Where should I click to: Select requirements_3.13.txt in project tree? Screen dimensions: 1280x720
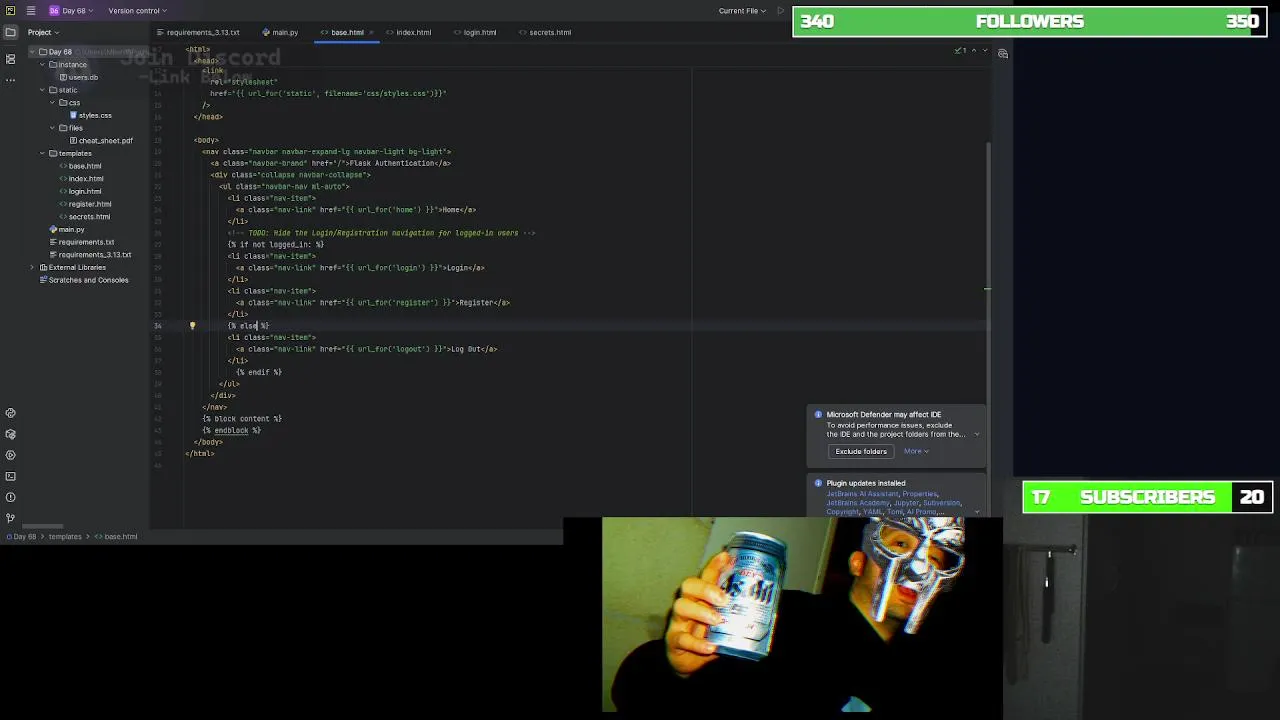(x=89, y=255)
